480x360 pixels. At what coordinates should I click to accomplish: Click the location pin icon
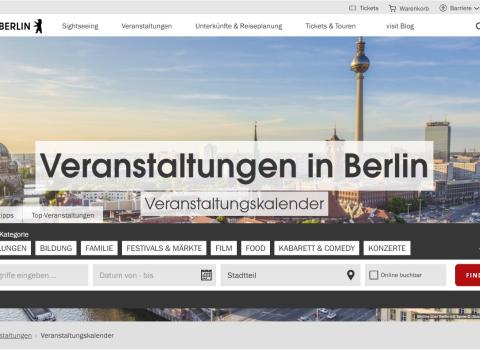[350, 275]
